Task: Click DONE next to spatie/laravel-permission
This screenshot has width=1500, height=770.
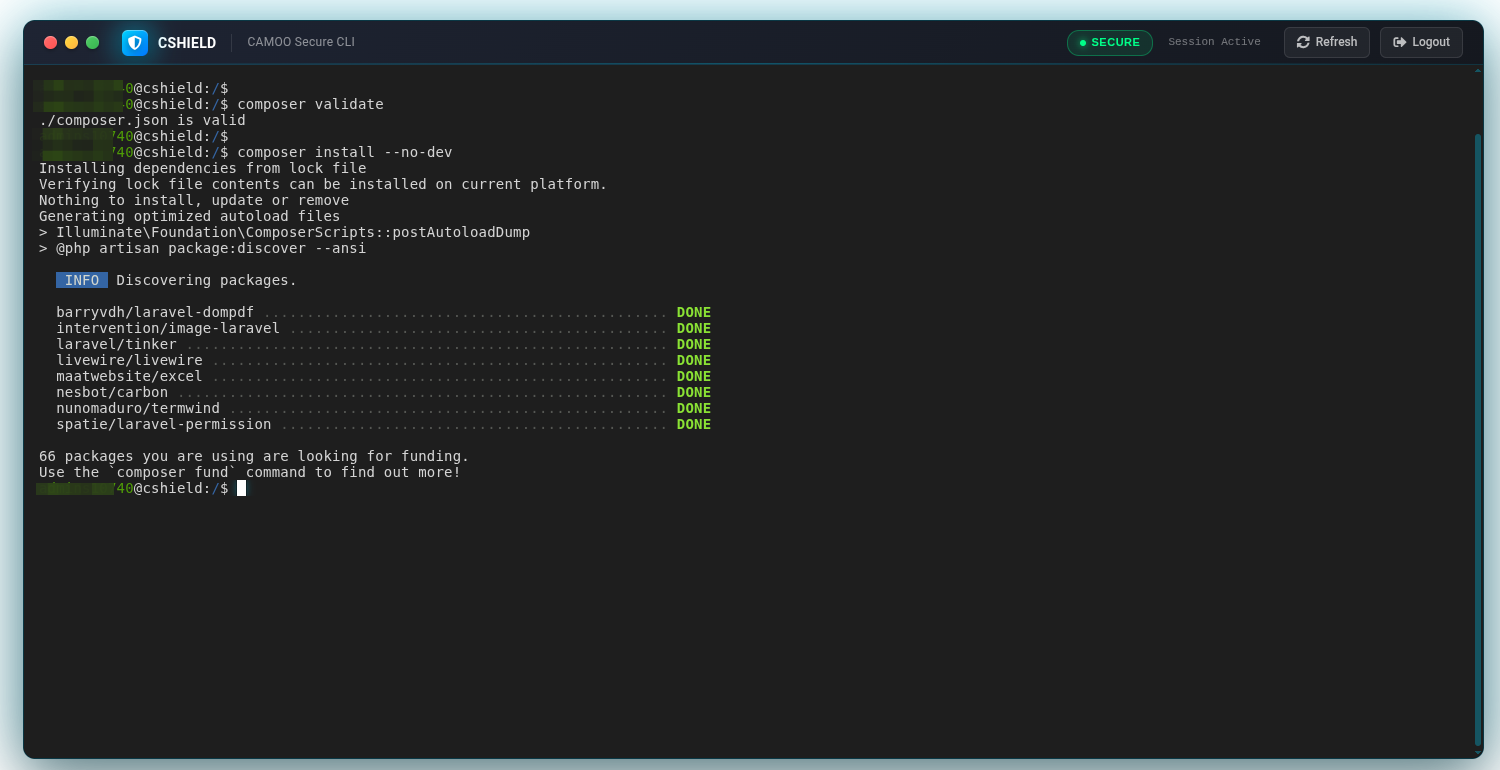Action: [x=694, y=424]
